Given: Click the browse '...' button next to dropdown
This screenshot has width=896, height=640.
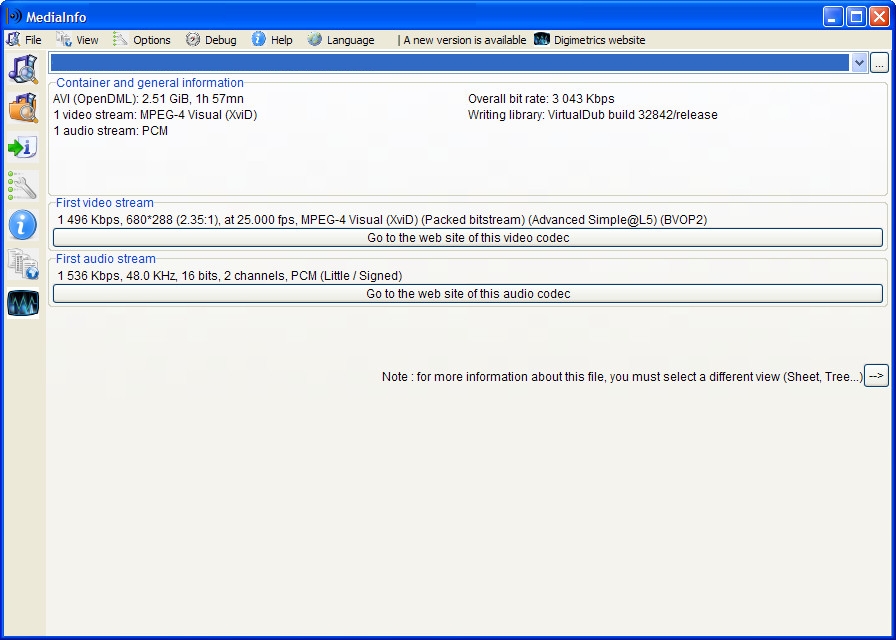Looking at the screenshot, I should [879, 63].
